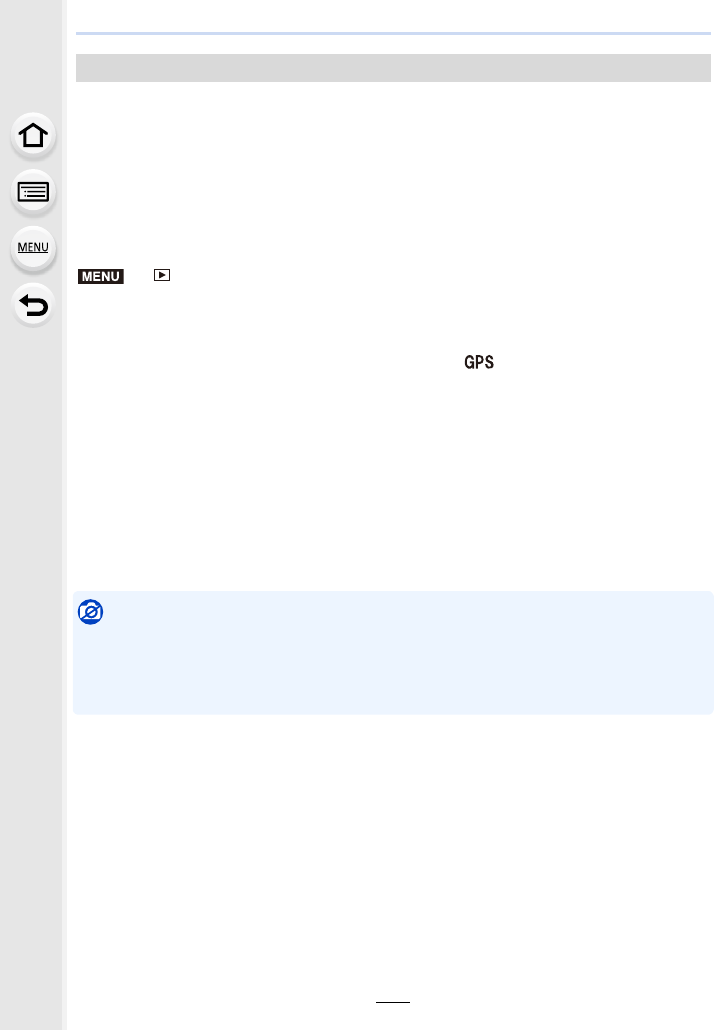Screen dimensions: 714x1030
Task: Select the inverted MENU badge in body
Action: pyautogui.click(x=100, y=277)
